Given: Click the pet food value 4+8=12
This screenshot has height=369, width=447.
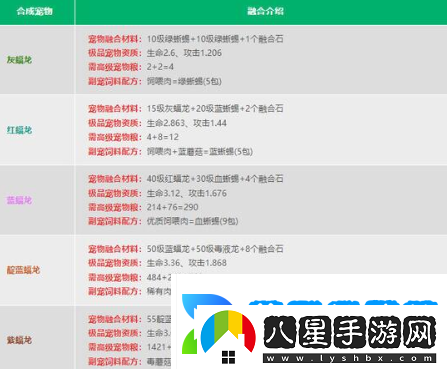Looking at the screenshot, I should click(x=163, y=137).
